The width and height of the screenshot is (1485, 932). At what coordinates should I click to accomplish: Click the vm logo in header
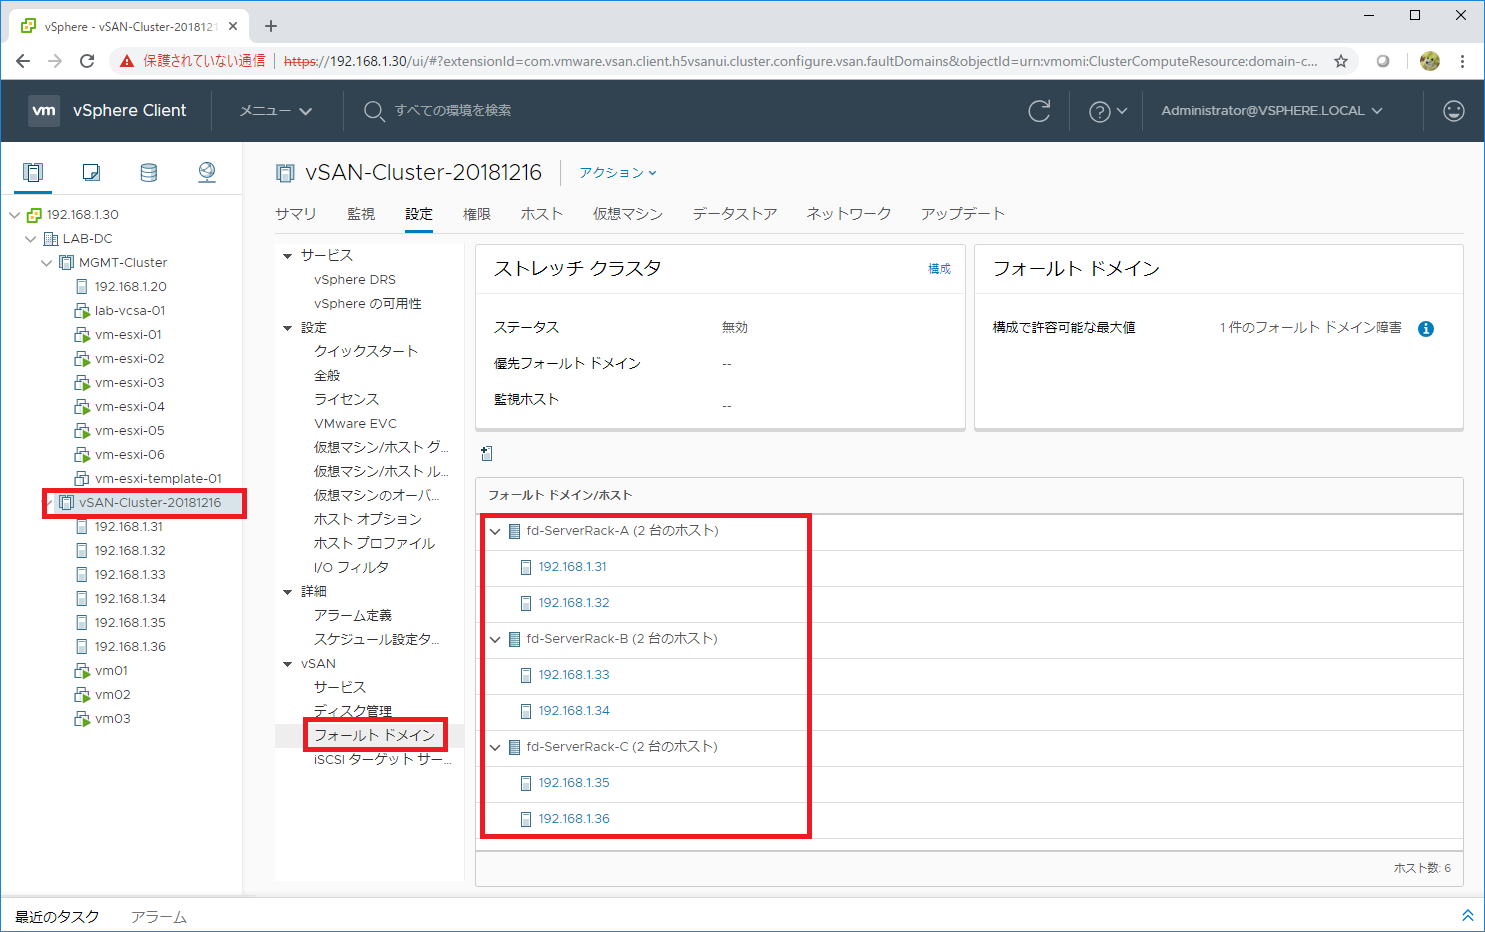(x=44, y=110)
